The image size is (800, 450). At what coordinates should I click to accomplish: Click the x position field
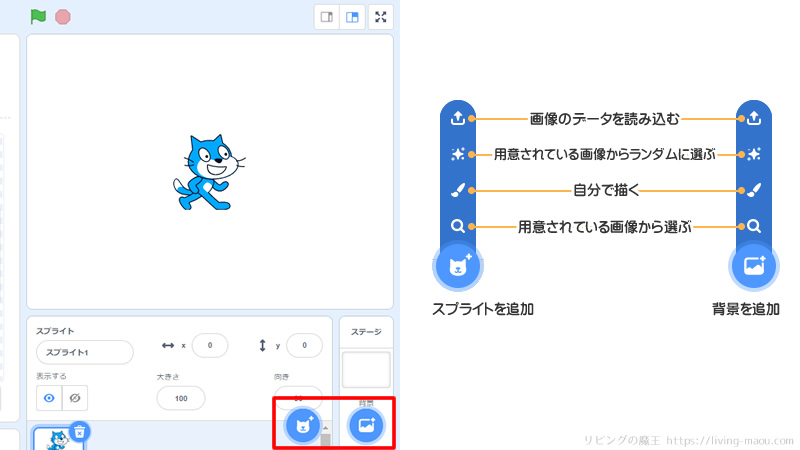[210, 345]
